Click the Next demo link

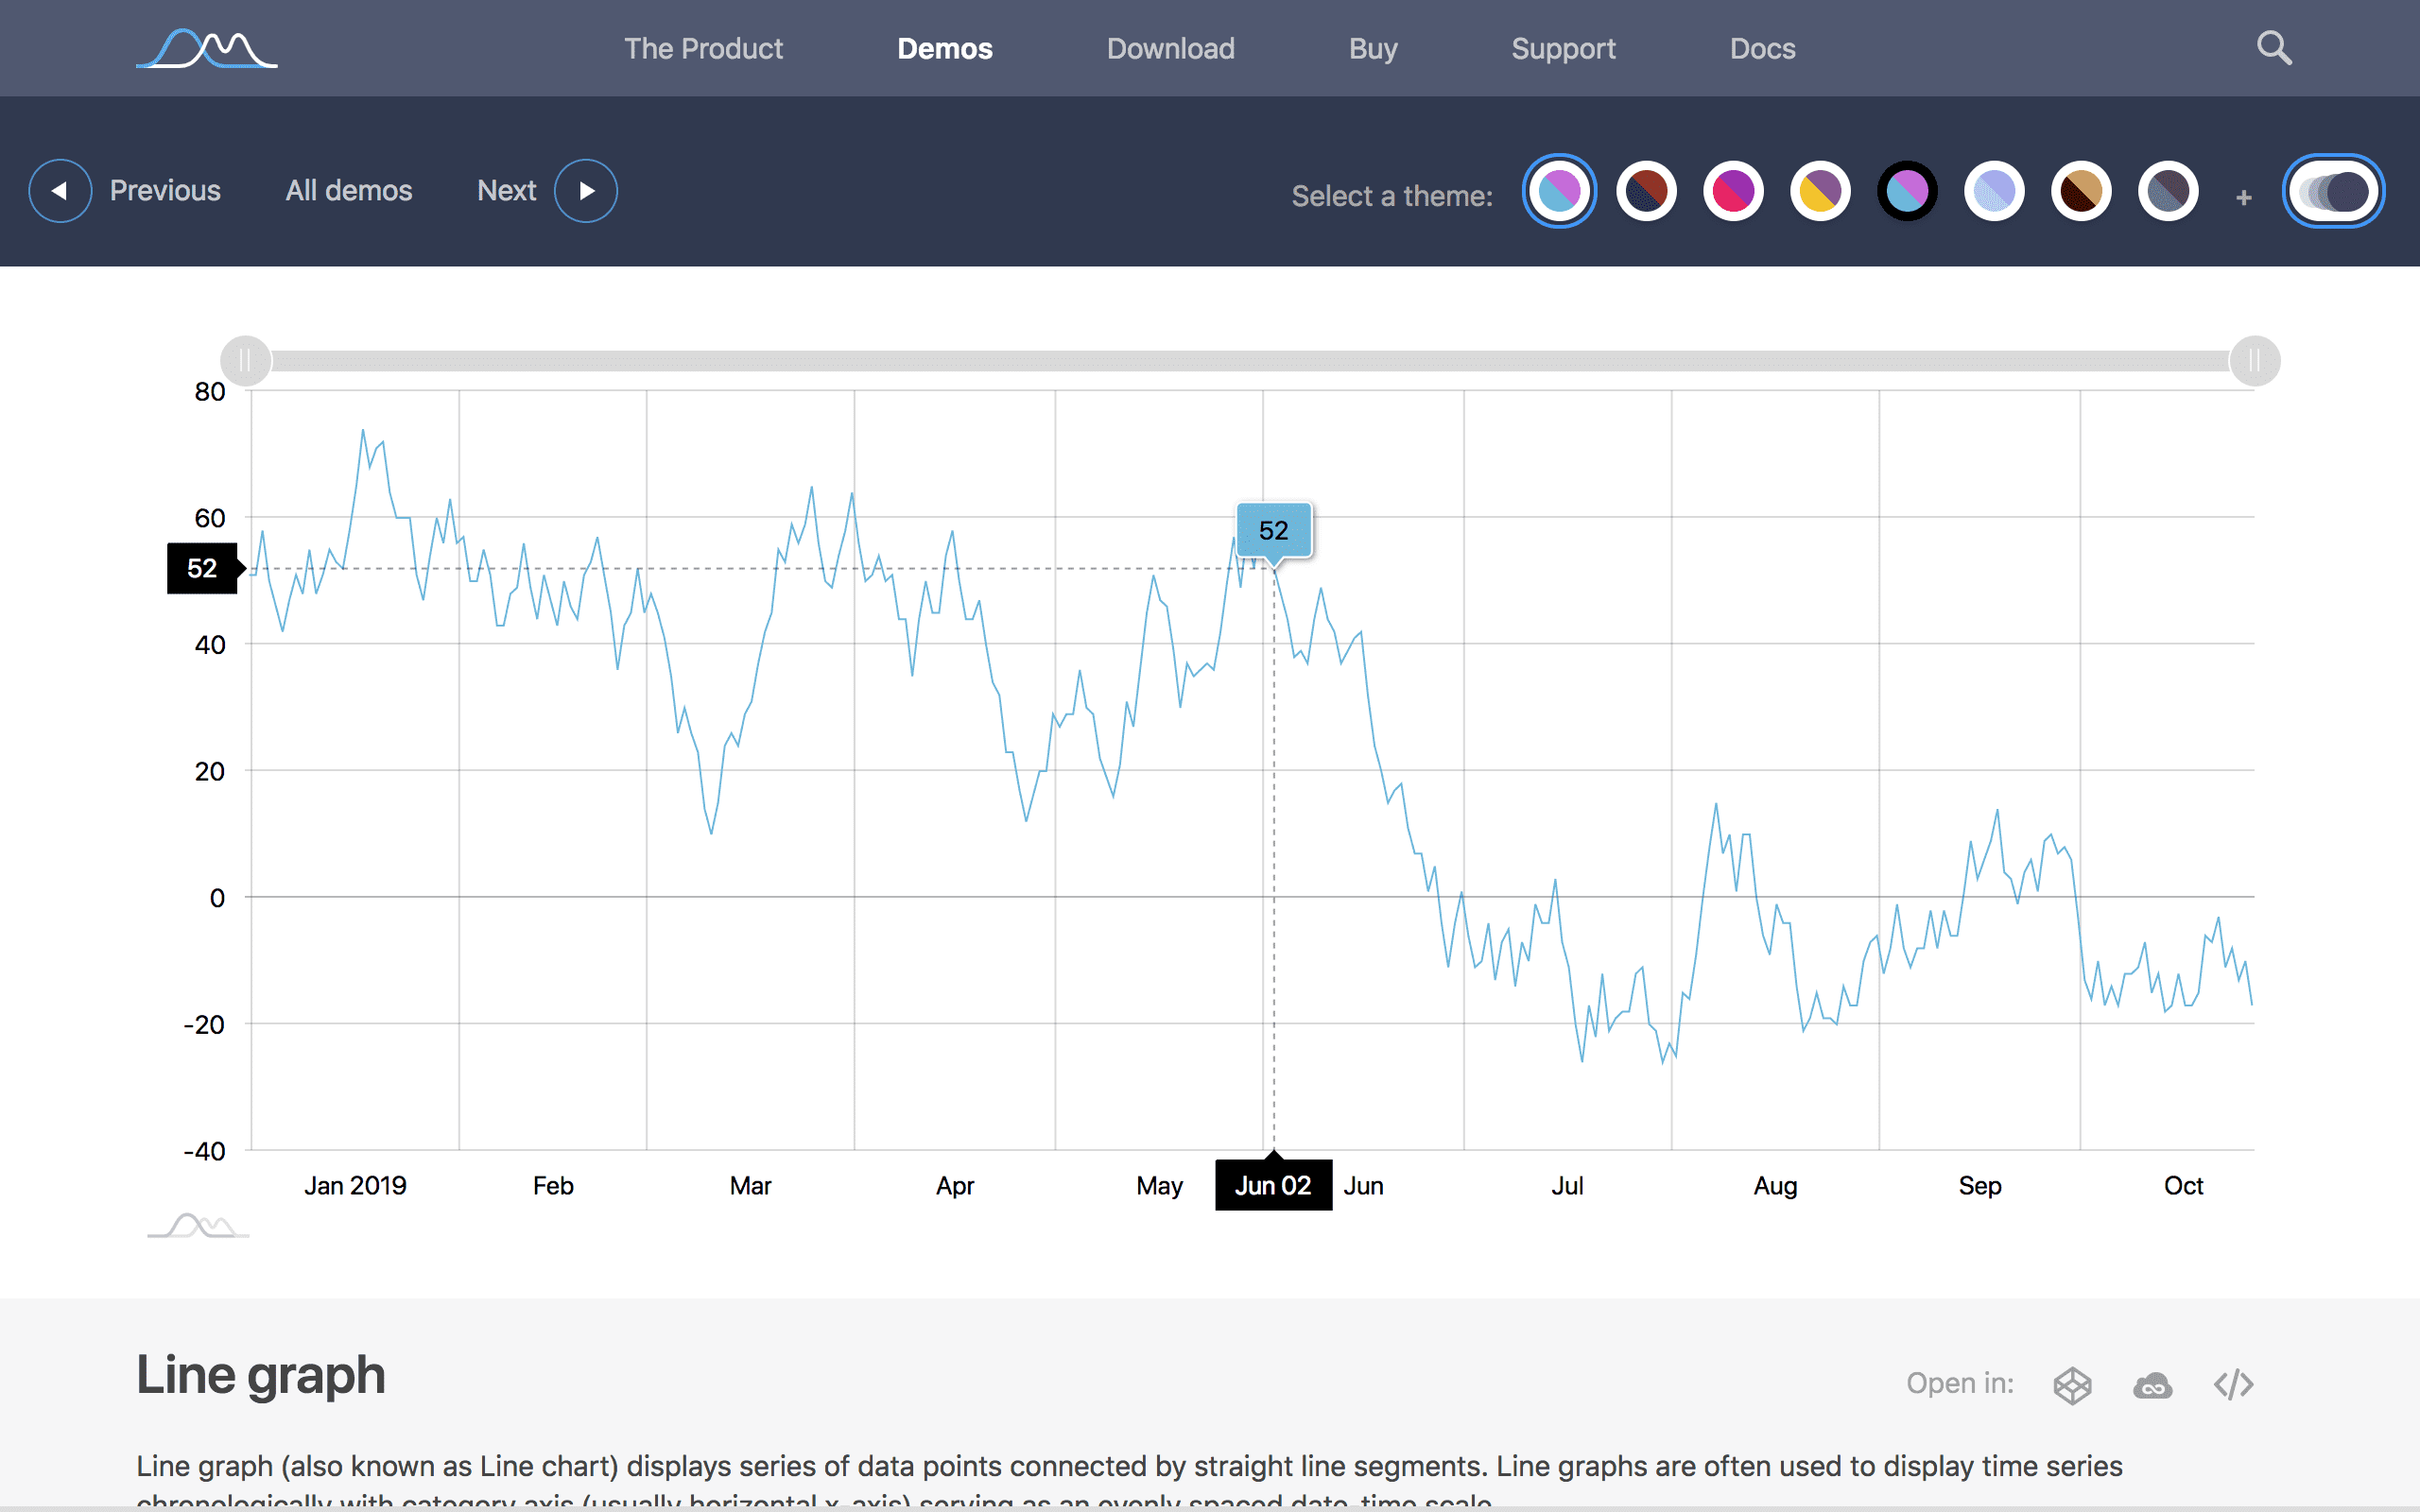tap(507, 190)
